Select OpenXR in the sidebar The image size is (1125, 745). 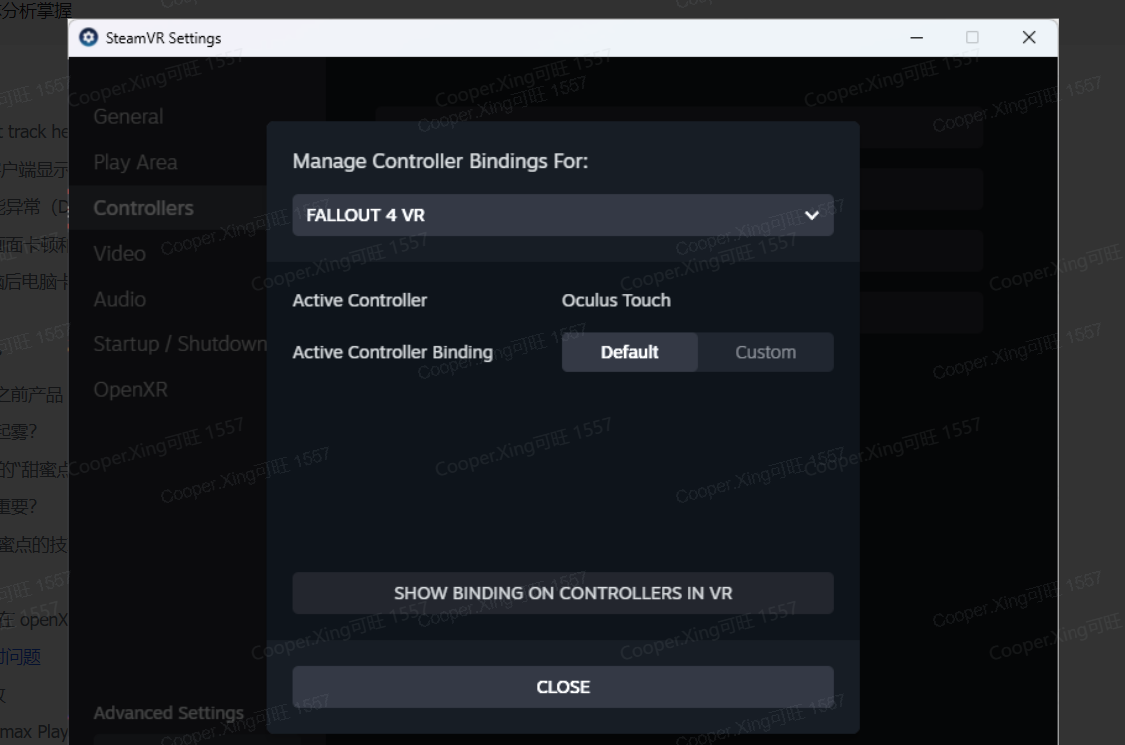click(x=131, y=390)
